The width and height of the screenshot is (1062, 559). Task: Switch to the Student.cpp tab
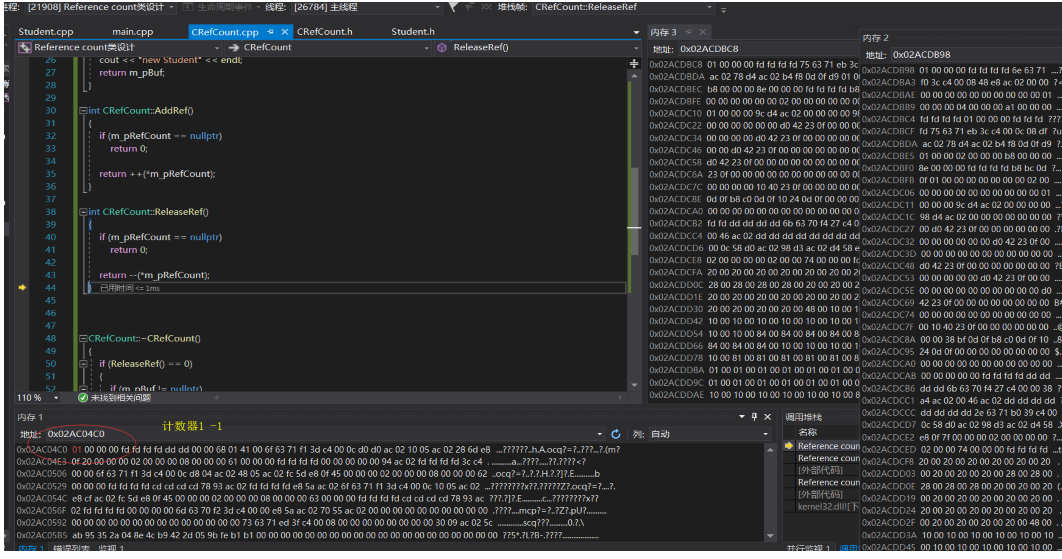(x=45, y=32)
